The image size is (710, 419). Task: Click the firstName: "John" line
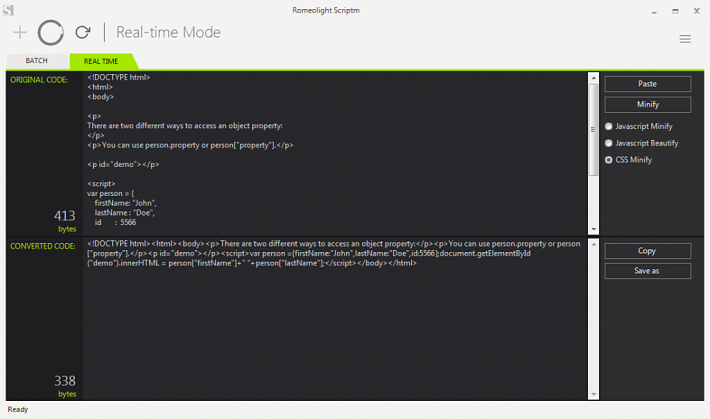pyautogui.click(x=125, y=203)
